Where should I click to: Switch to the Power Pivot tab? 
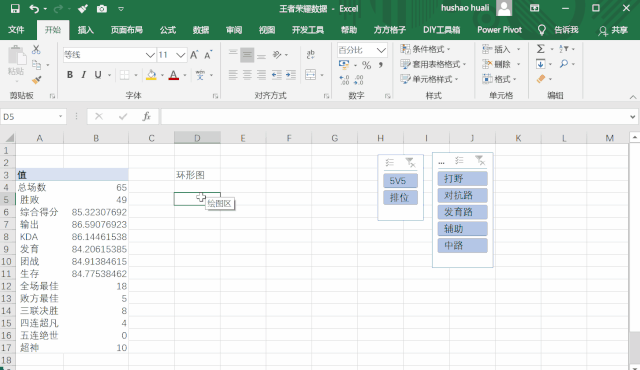point(500,30)
